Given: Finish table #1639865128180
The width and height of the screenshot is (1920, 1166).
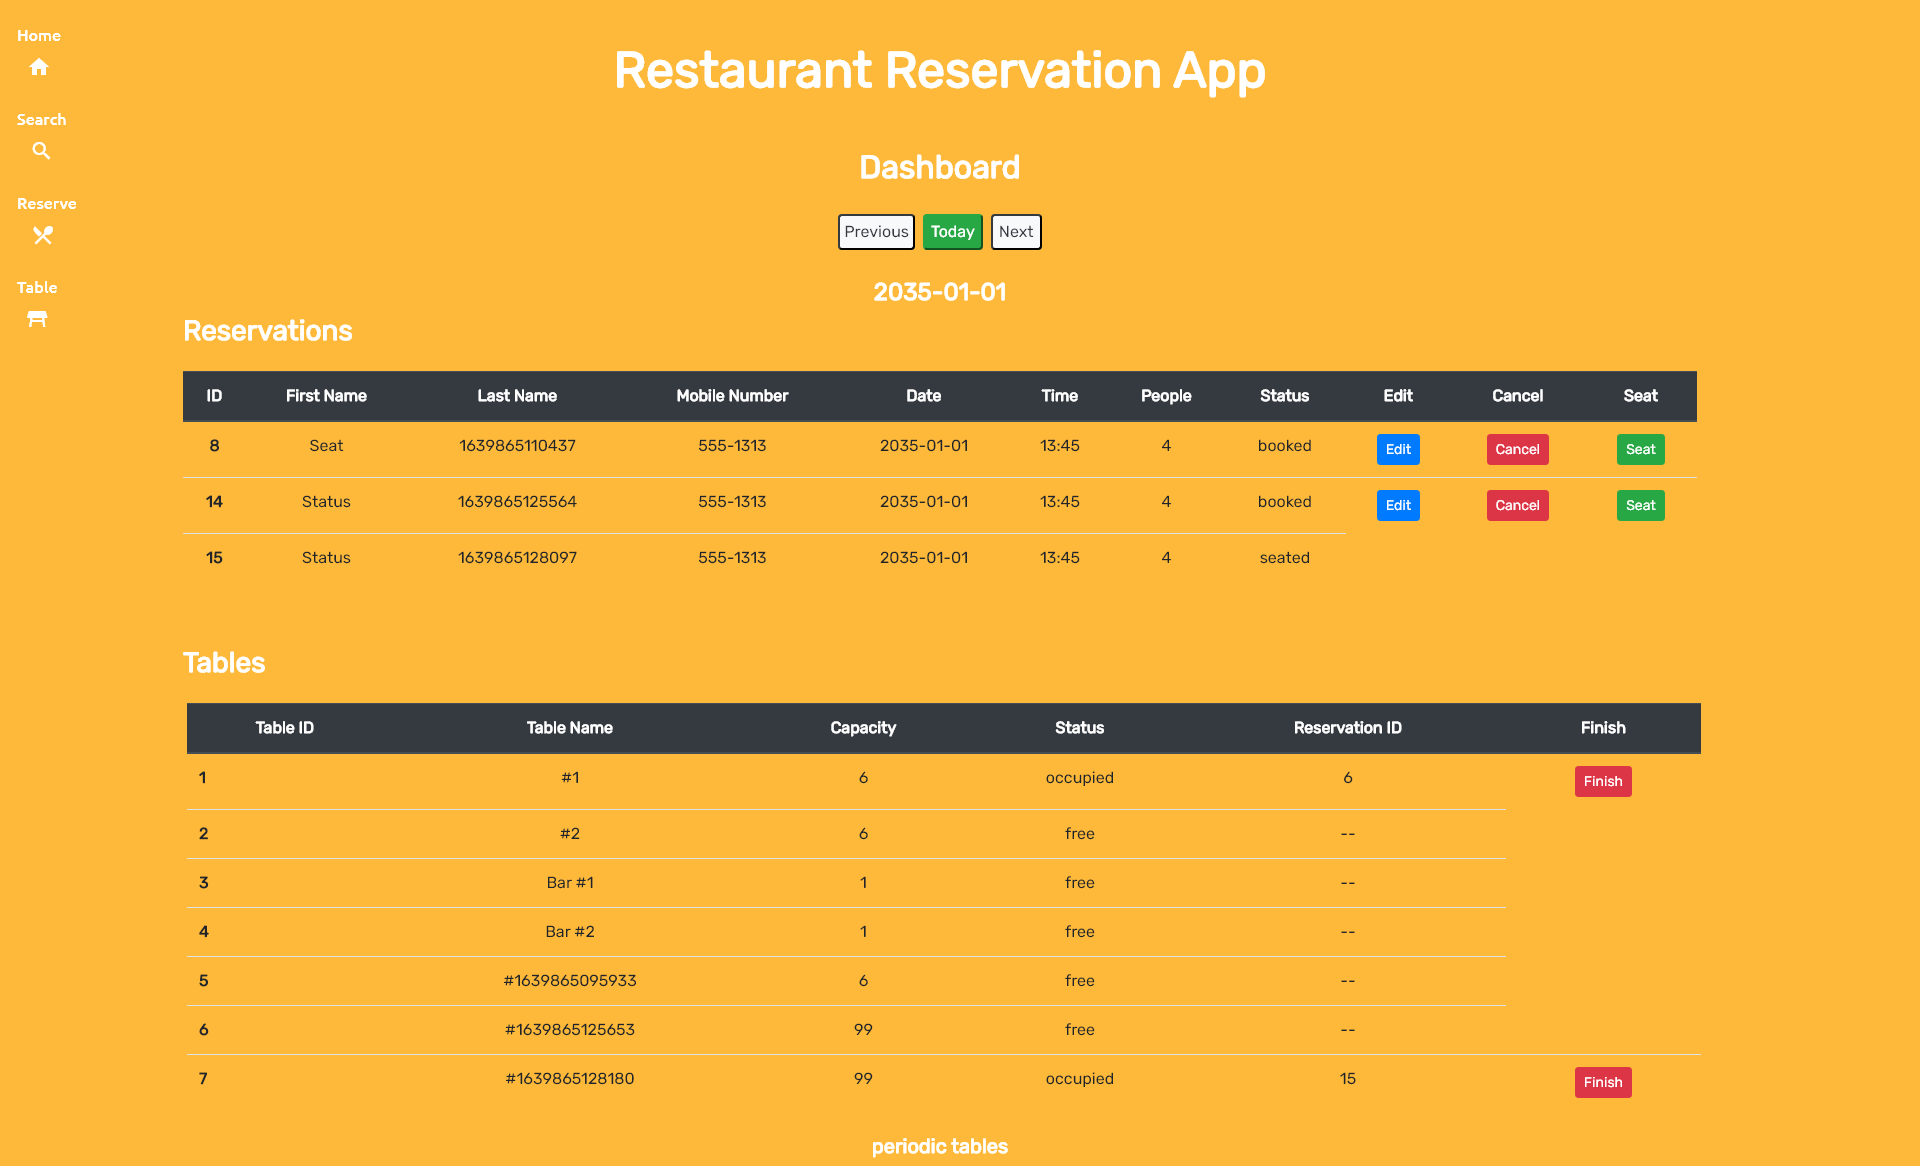Looking at the screenshot, I should pyautogui.click(x=1603, y=1082).
